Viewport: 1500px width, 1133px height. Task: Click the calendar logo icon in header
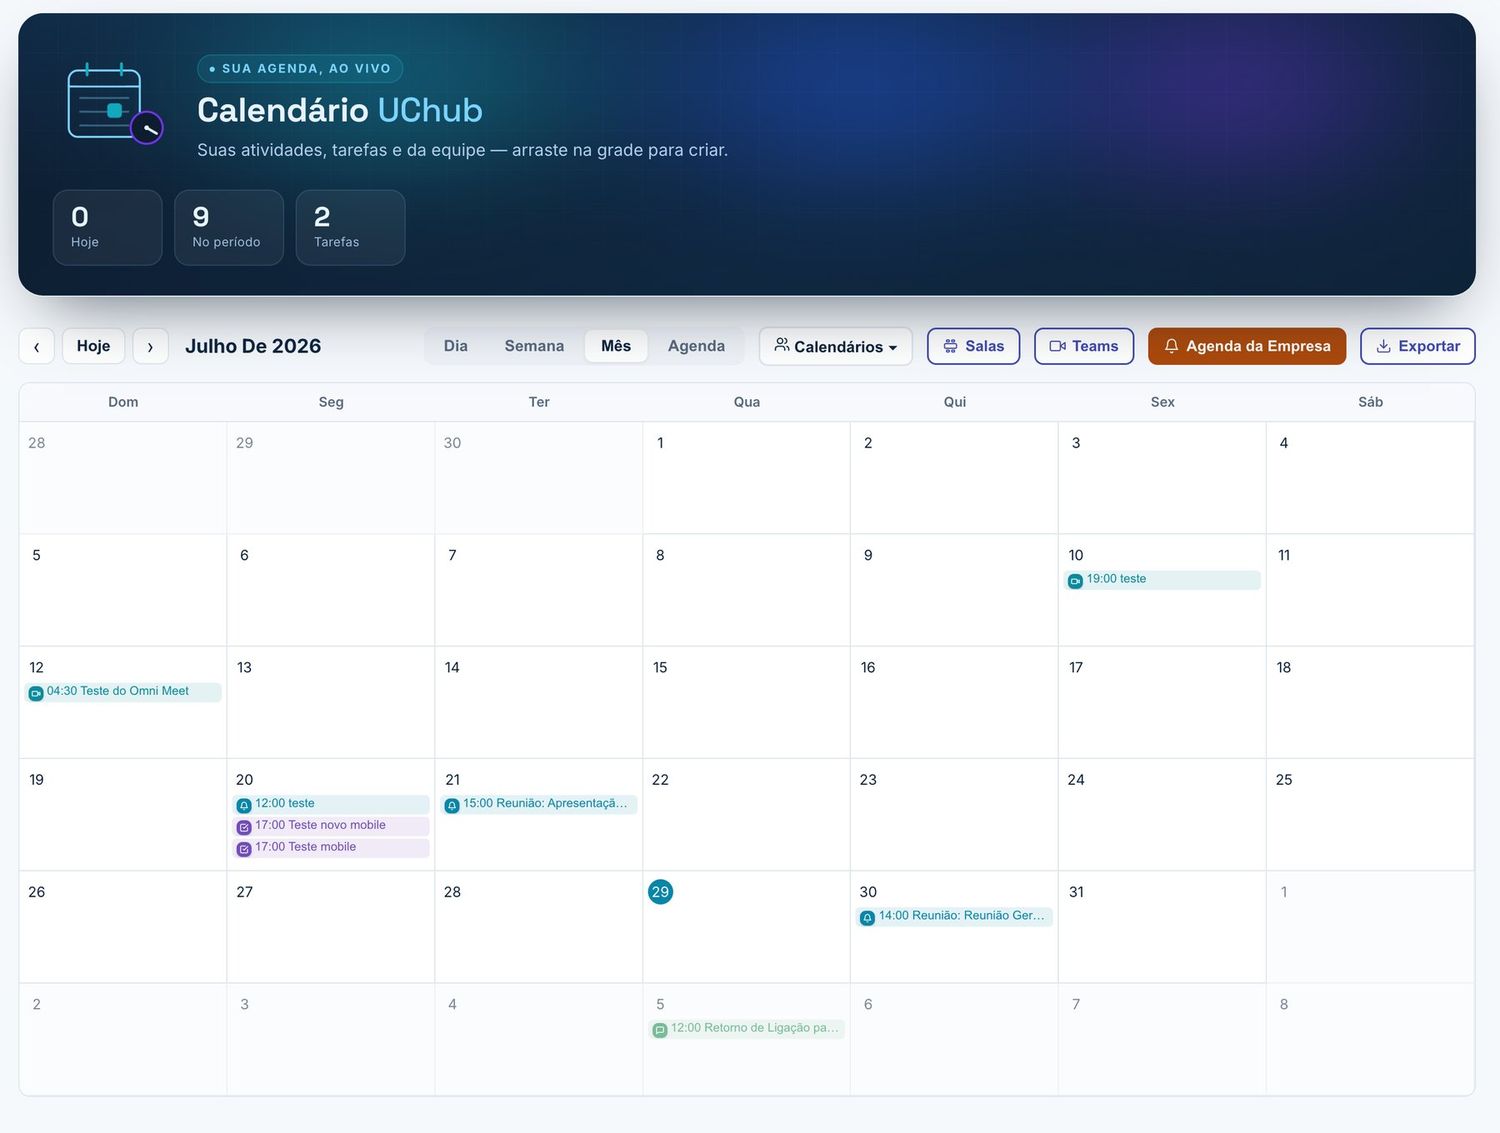(x=115, y=104)
